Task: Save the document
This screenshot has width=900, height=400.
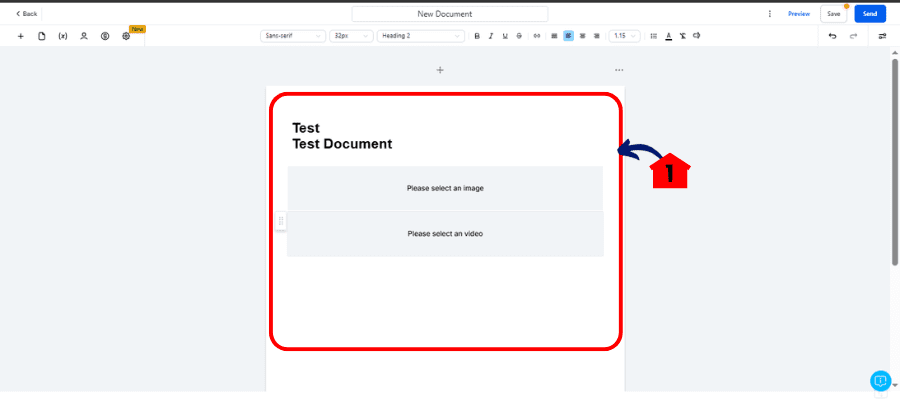Action: point(833,14)
